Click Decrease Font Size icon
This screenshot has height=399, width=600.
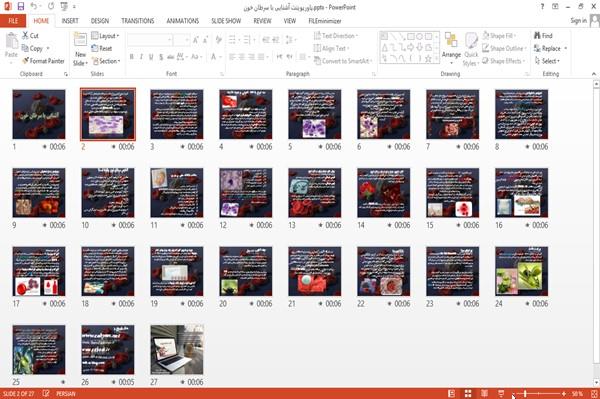click(205, 40)
